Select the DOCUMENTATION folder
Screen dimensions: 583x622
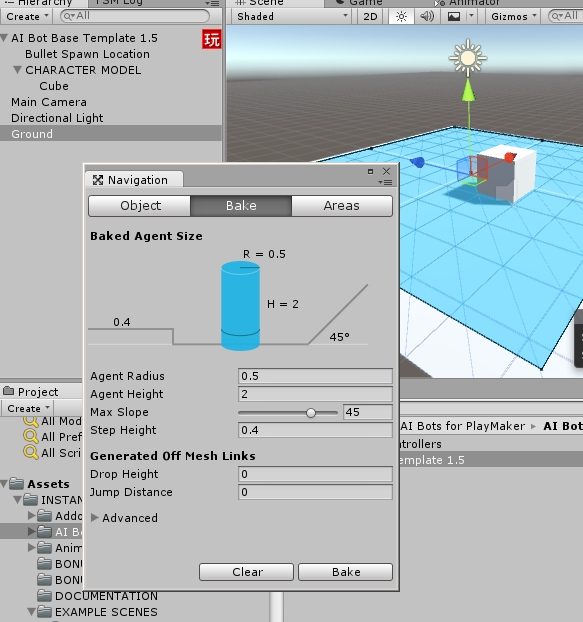tap(98, 596)
